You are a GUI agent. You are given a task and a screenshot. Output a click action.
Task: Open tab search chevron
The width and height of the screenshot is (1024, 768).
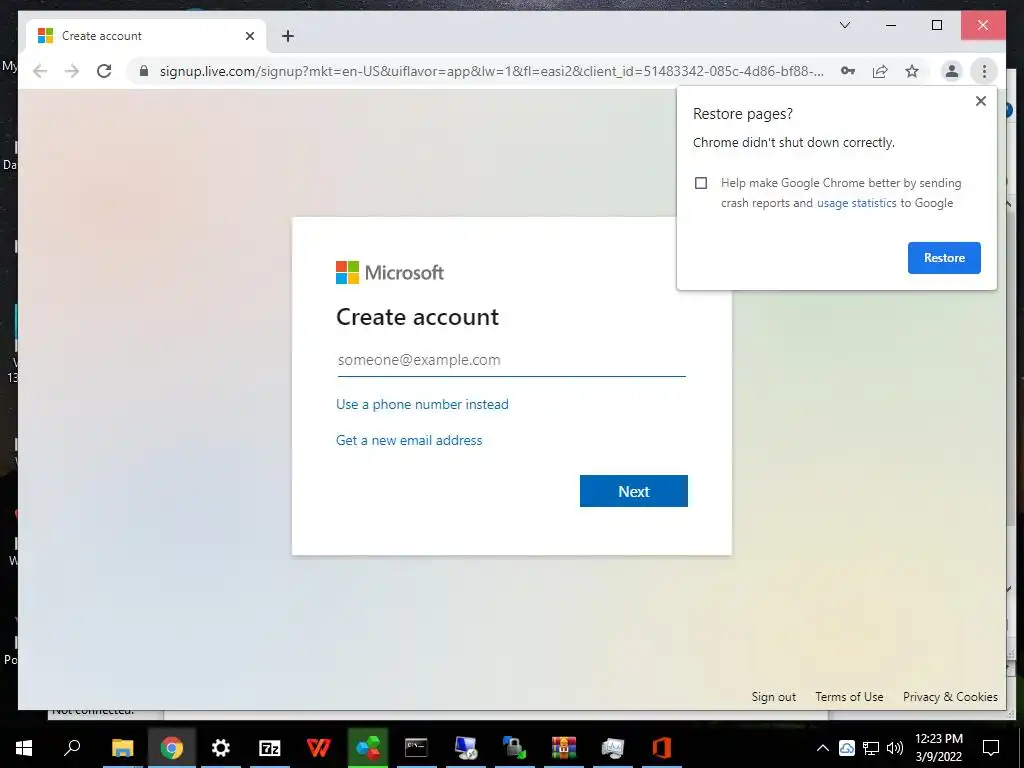point(844,25)
